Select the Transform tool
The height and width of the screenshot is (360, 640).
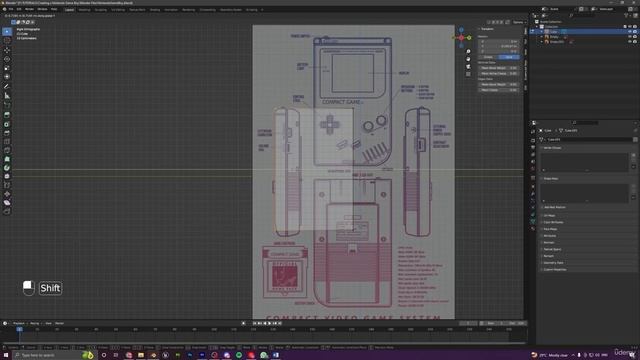tap(7, 77)
